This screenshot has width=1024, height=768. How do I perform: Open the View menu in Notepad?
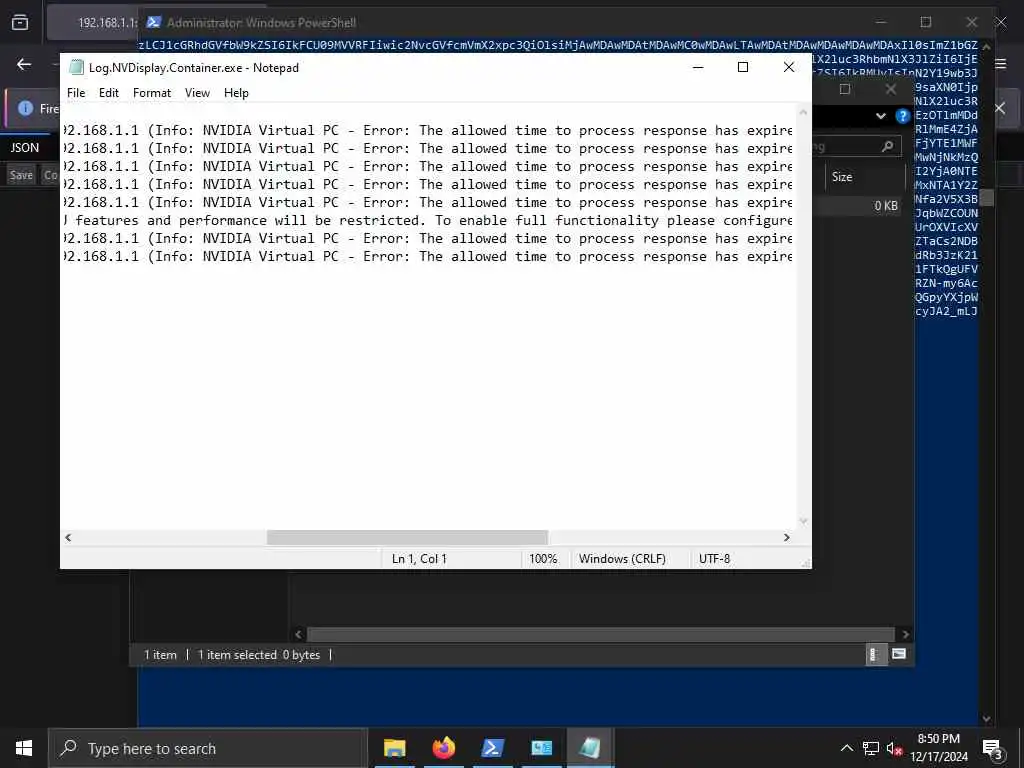197,93
